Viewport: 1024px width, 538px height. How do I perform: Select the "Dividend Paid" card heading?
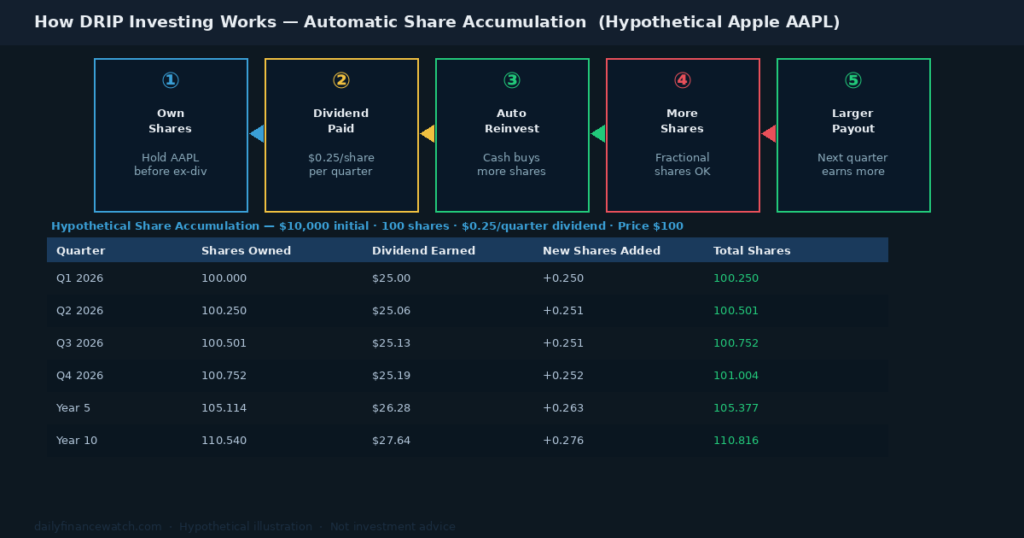(341, 121)
